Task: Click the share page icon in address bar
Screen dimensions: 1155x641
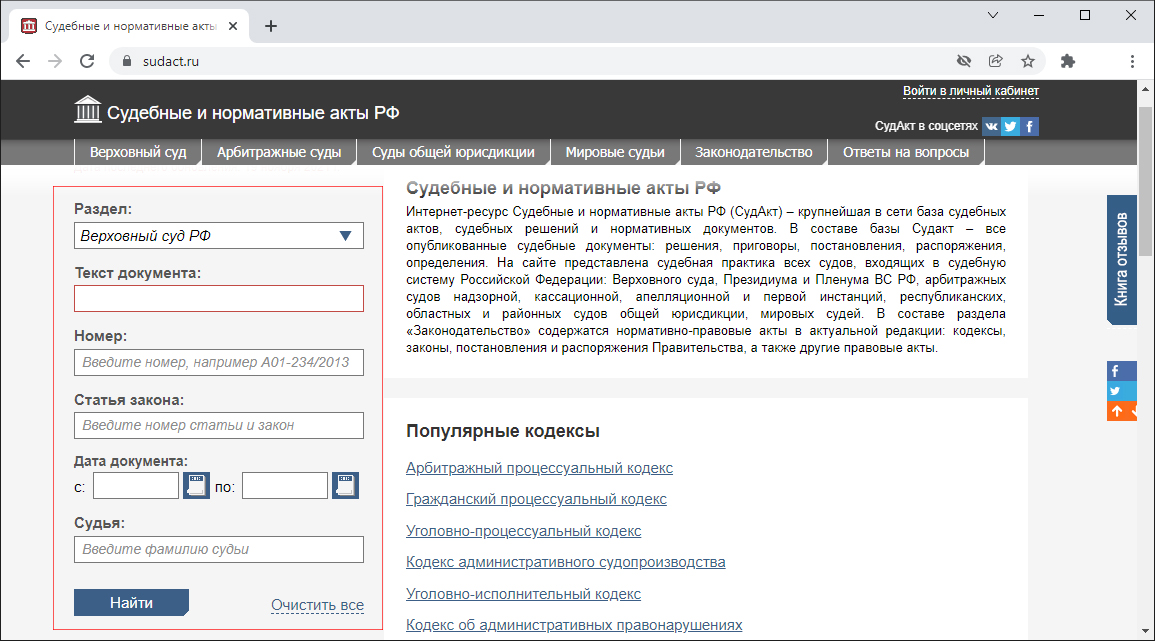Action: 996,61
